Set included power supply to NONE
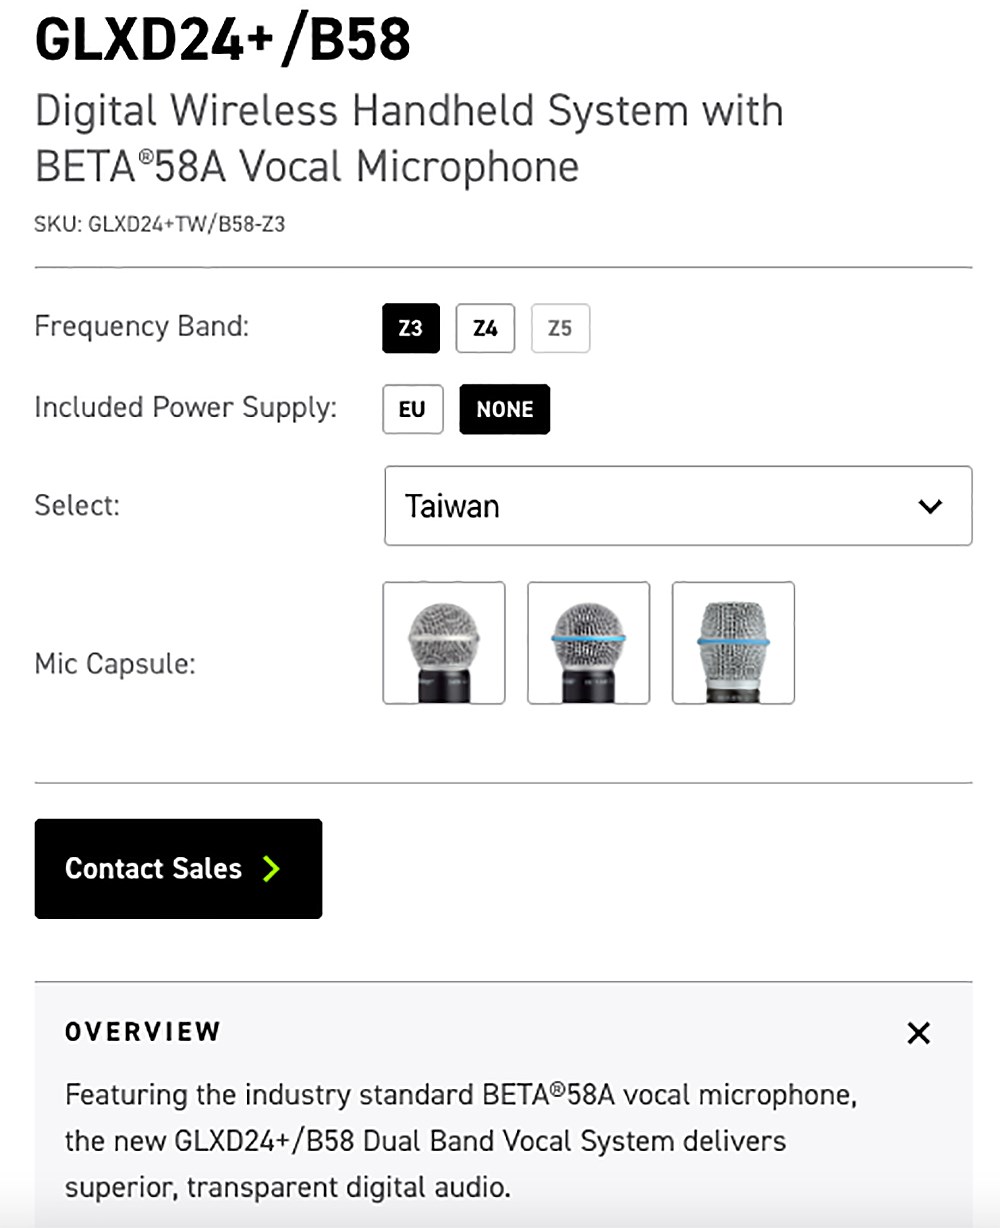This screenshot has width=1000, height=1228. (x=505, y=409)
